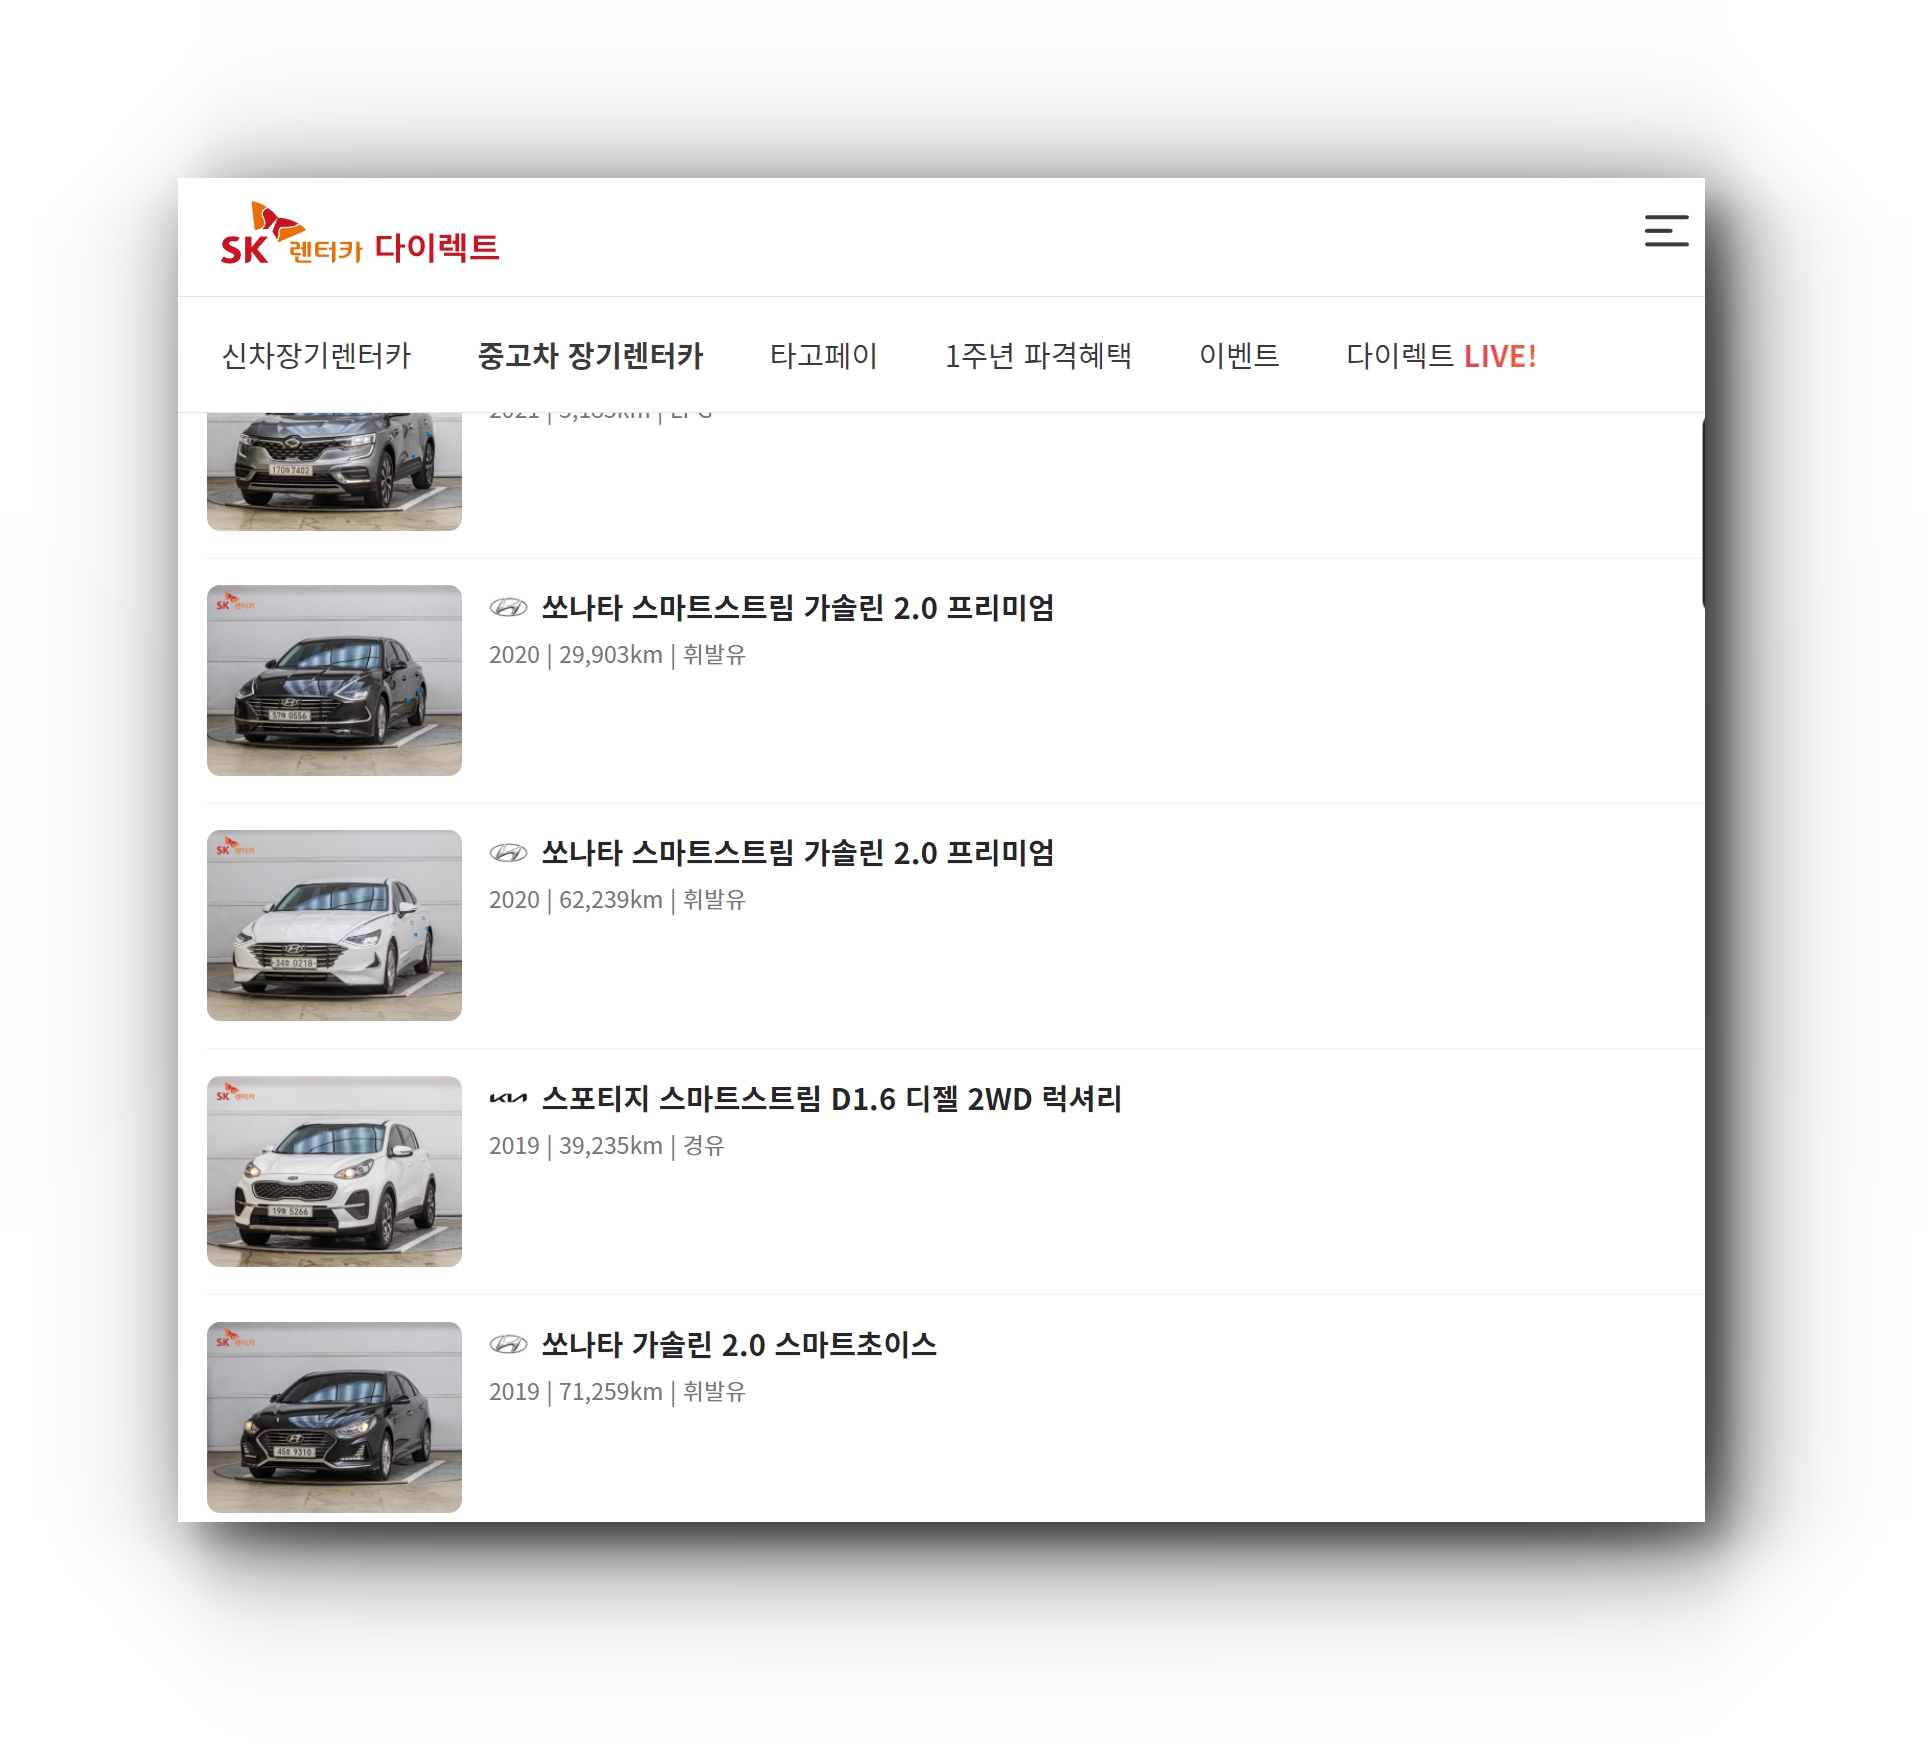Click the text 2019 | 39,235km | 경유
1929x1746 pixels.
point(607,1146)
